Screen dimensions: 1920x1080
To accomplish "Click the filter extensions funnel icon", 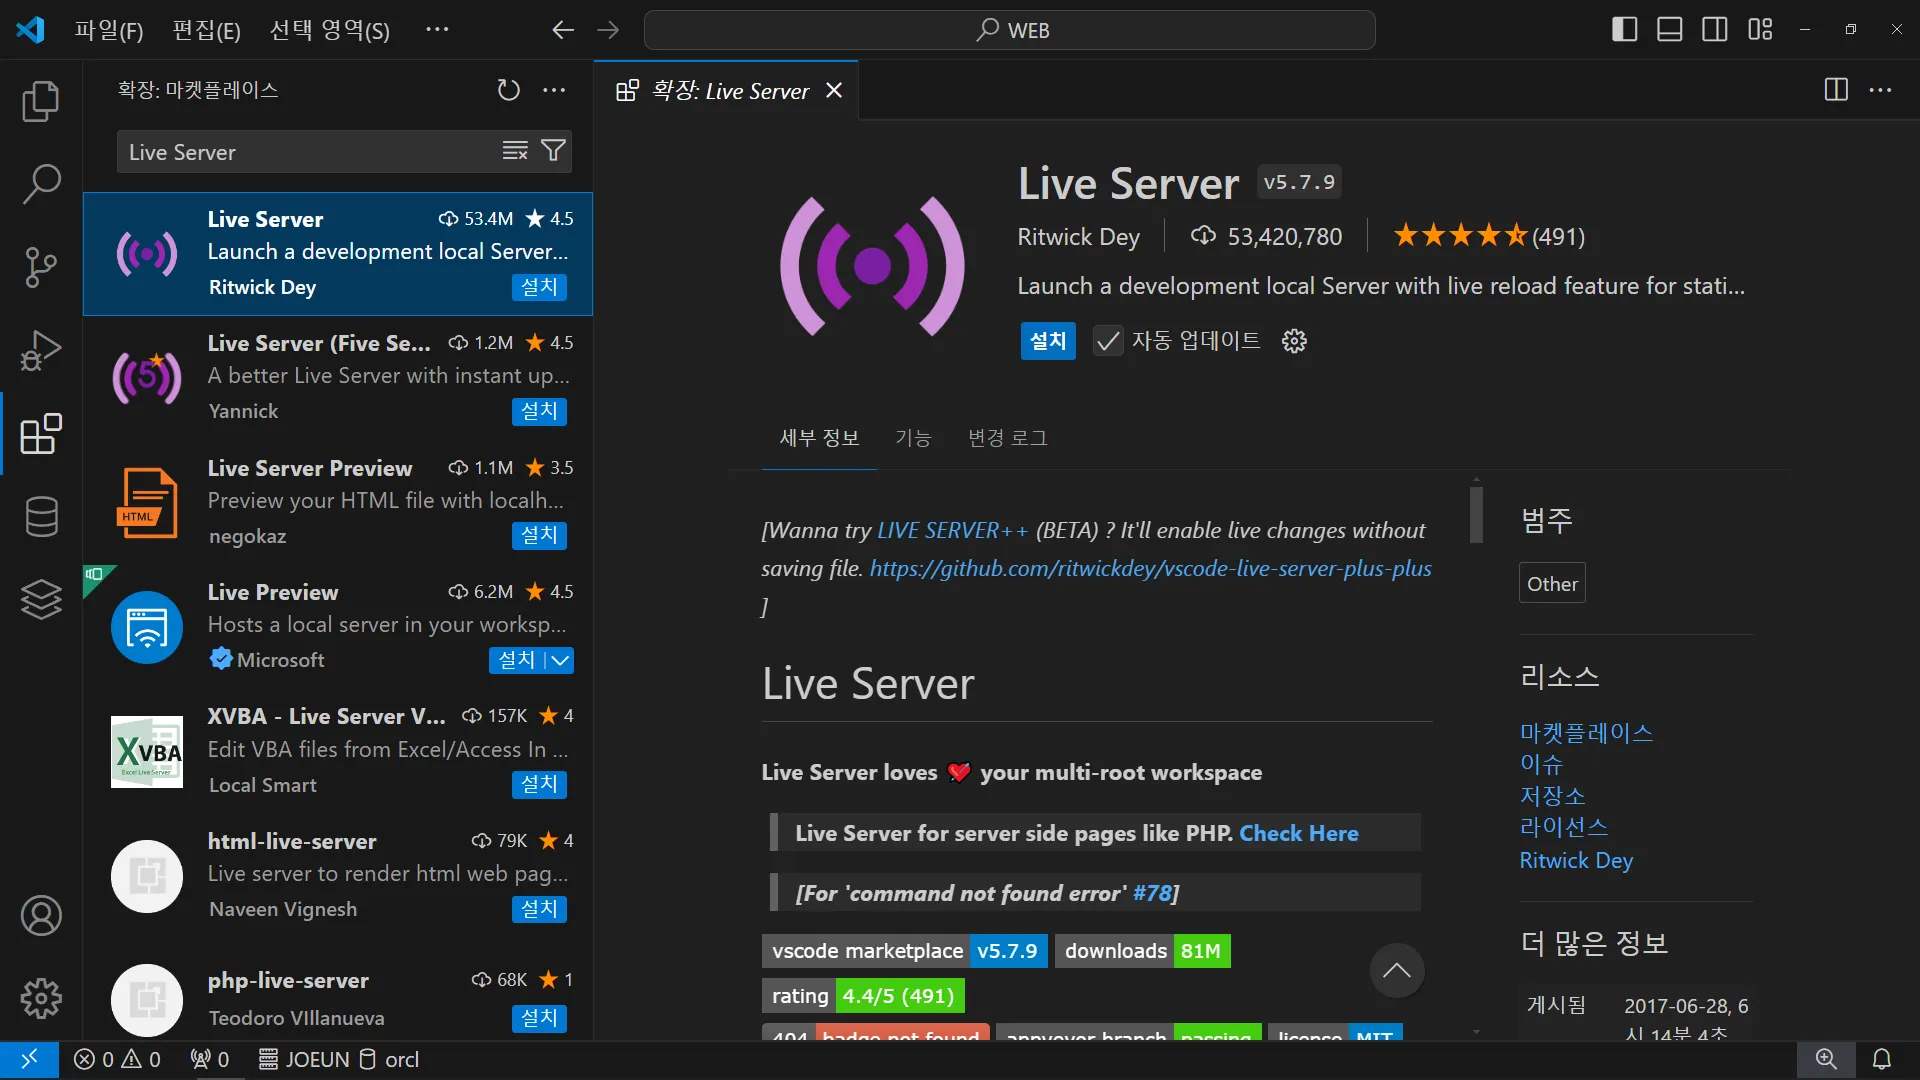I will click(553, 151).
